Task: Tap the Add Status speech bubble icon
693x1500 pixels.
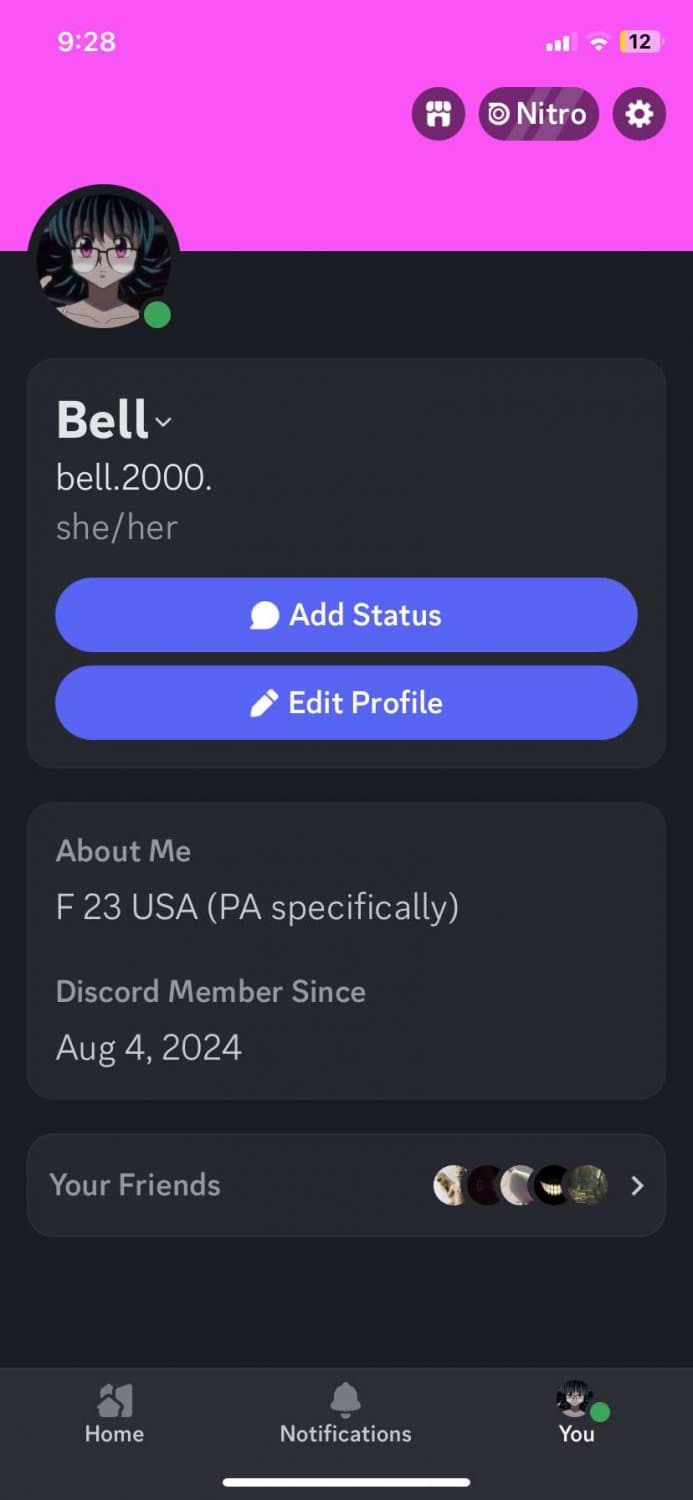Action: [263, 615]
